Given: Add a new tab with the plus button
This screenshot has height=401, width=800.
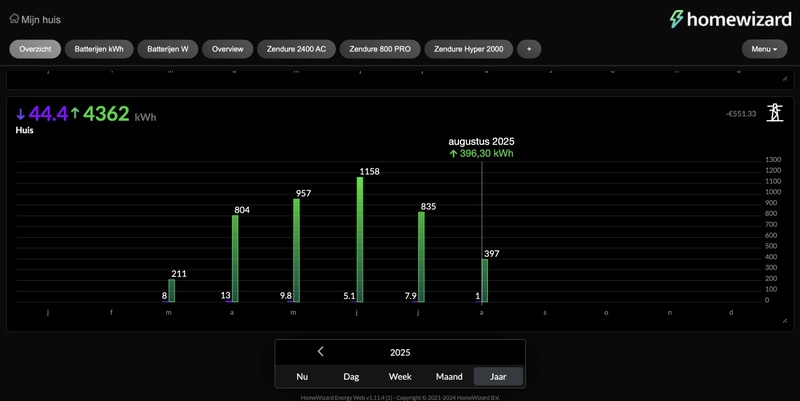Looking at the screenshot, I should click(x=529, y=49).
